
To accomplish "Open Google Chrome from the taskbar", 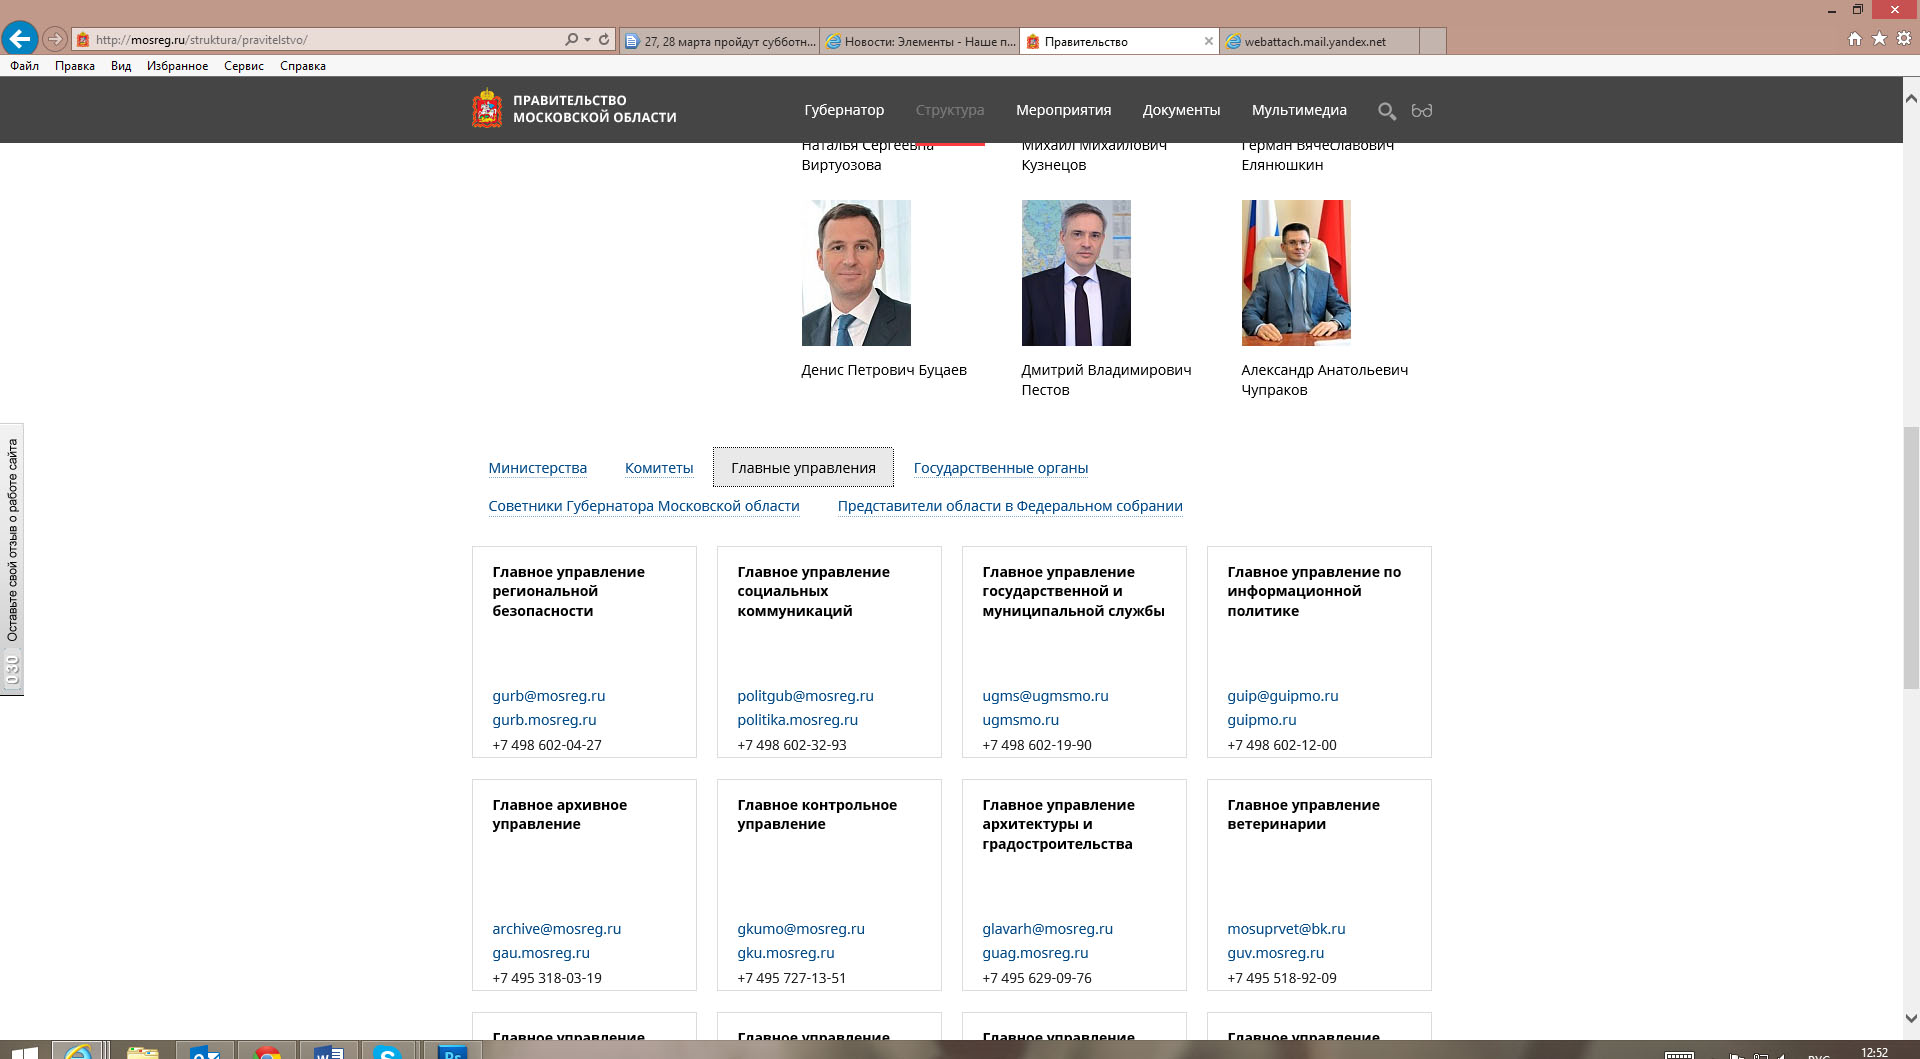I will pyautogui.click(x=268, y=1050).
